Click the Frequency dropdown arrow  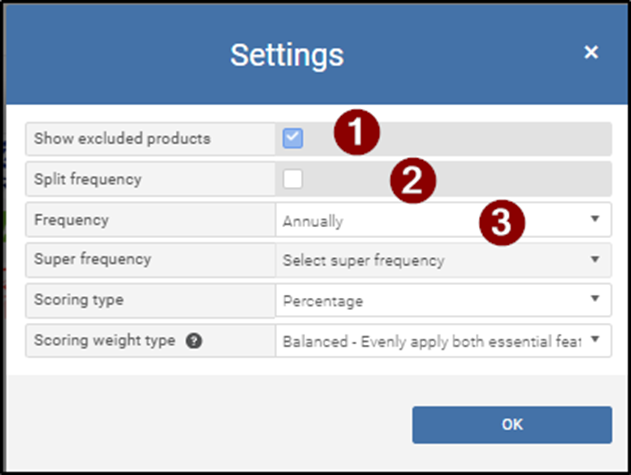(x=595, y=219)
